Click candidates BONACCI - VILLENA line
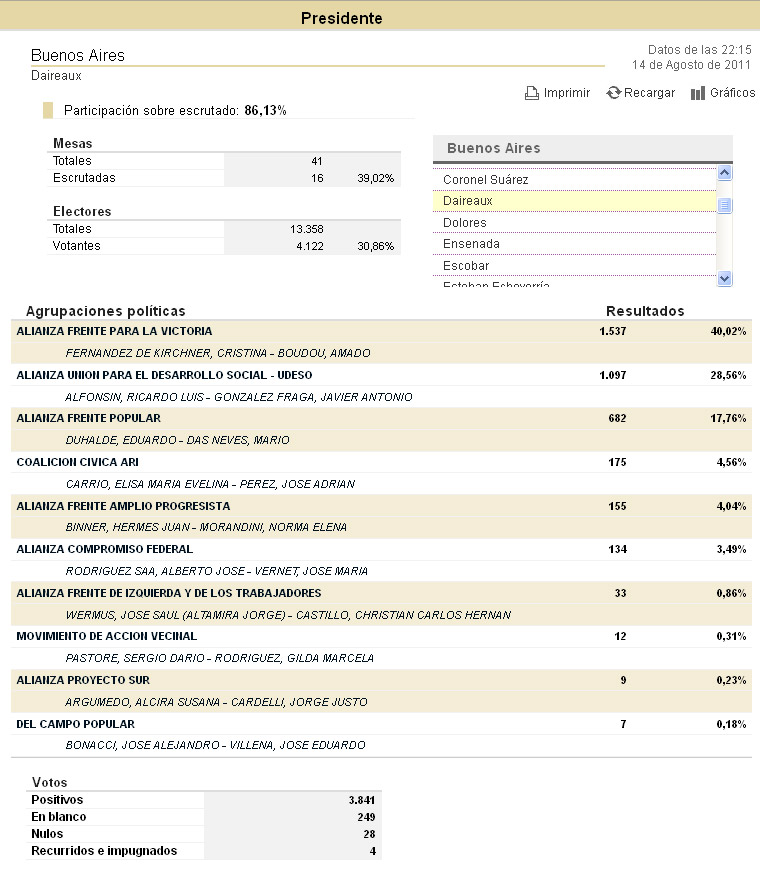The image size is (760, 869). point(216,745)
